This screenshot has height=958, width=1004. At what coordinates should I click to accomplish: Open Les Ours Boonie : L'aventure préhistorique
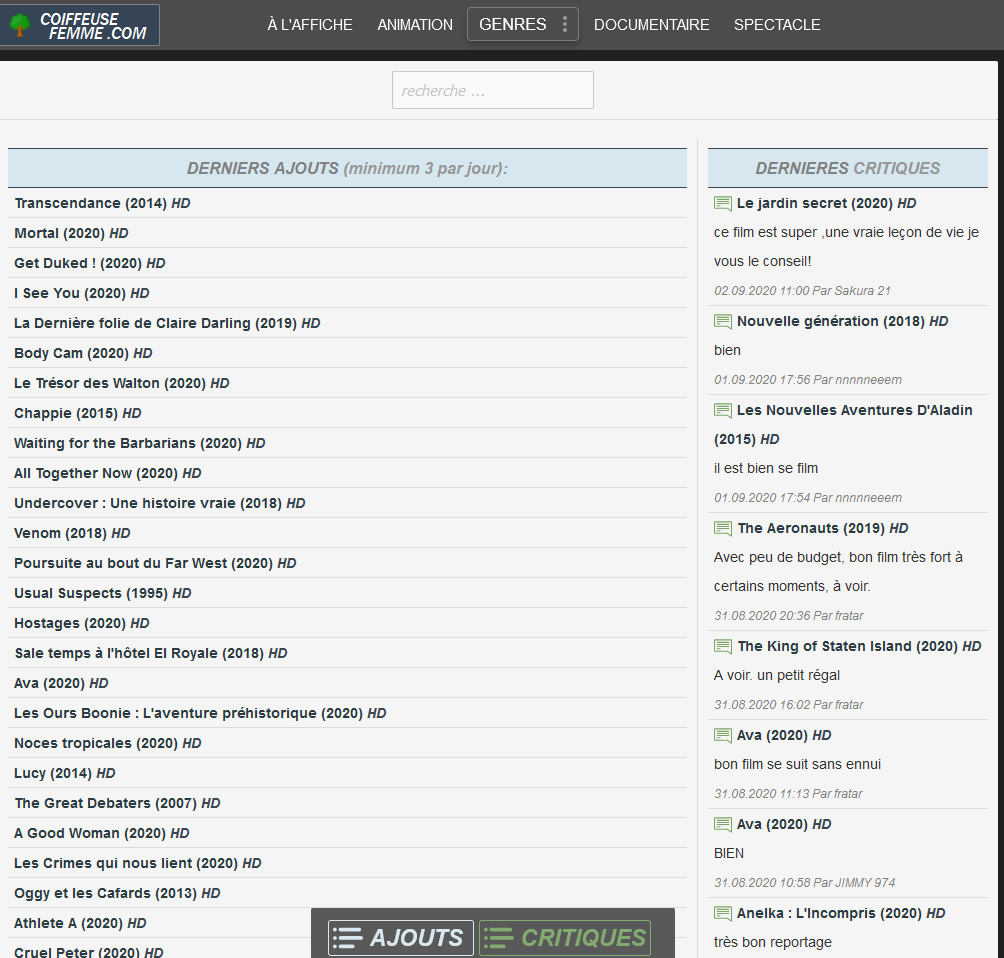tap(200, 714)
